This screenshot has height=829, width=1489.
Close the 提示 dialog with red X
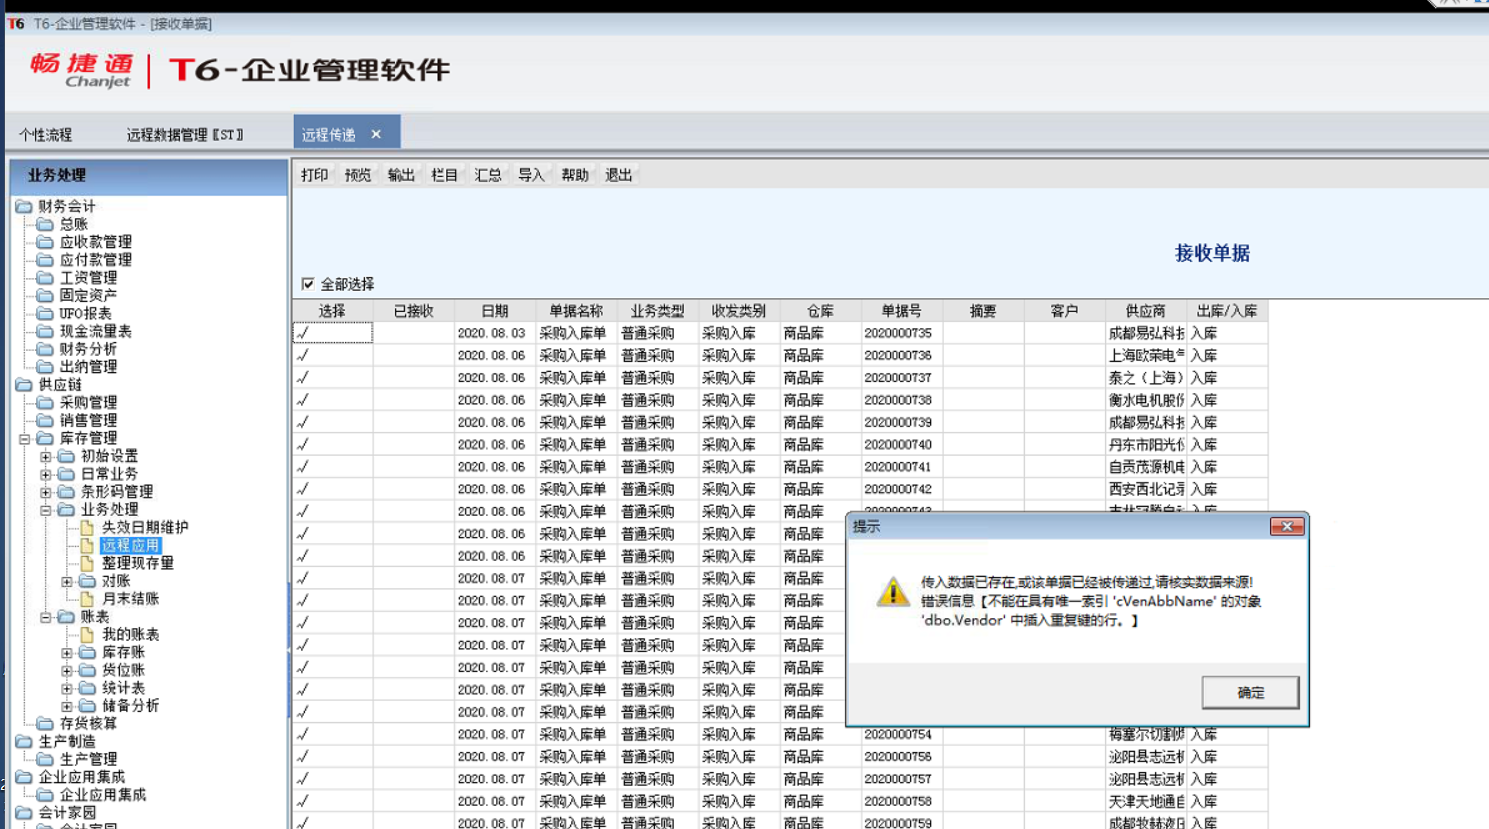[1287, 526]
